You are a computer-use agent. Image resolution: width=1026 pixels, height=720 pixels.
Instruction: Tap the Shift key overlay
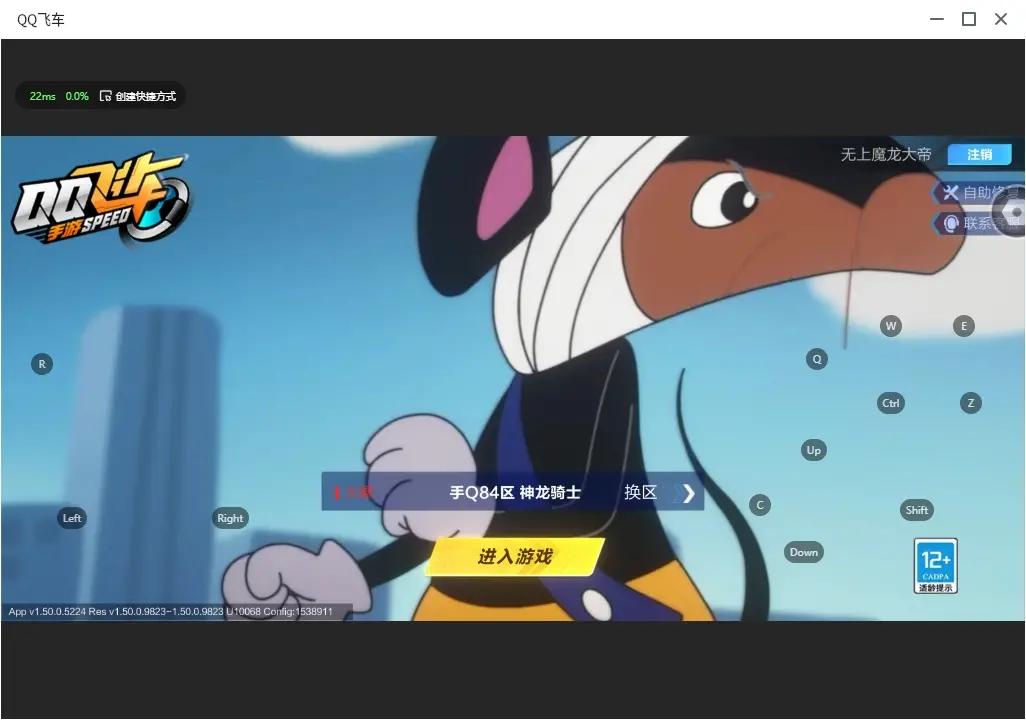[917, 510]
